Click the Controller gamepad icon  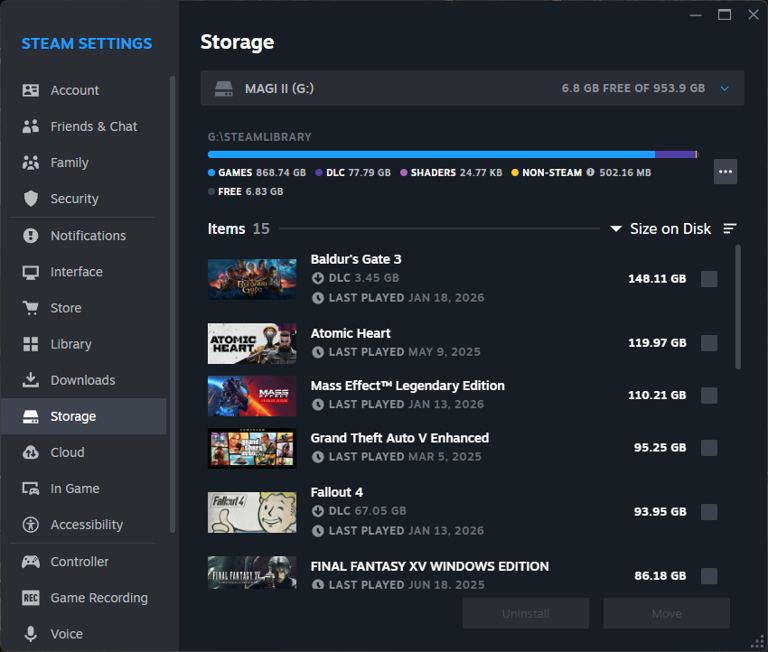click(x=30, y=561)
